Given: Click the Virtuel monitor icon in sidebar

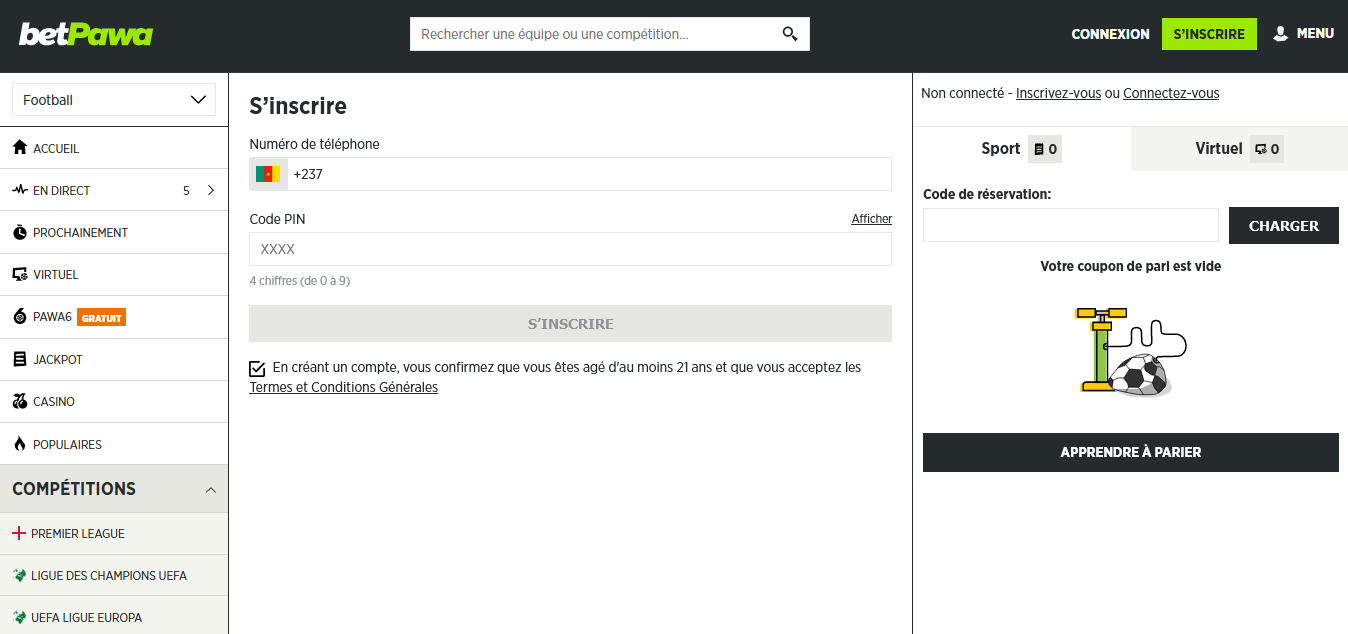Looking at the screenshot, I should tap(20, 274).
